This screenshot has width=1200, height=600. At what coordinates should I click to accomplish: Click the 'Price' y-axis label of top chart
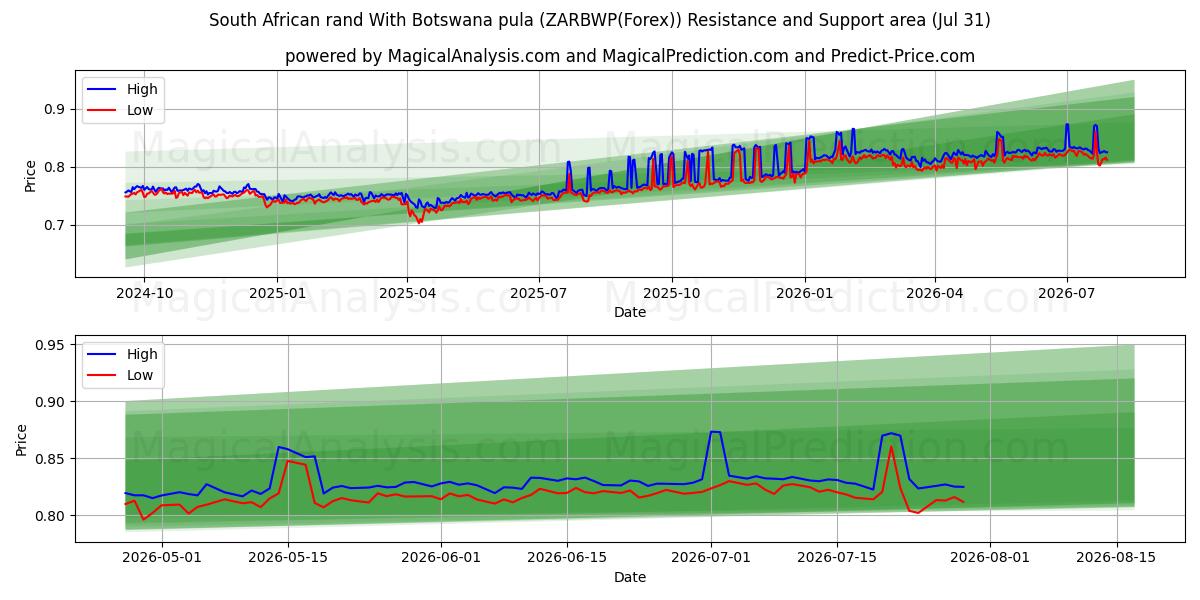click(30, 175)
